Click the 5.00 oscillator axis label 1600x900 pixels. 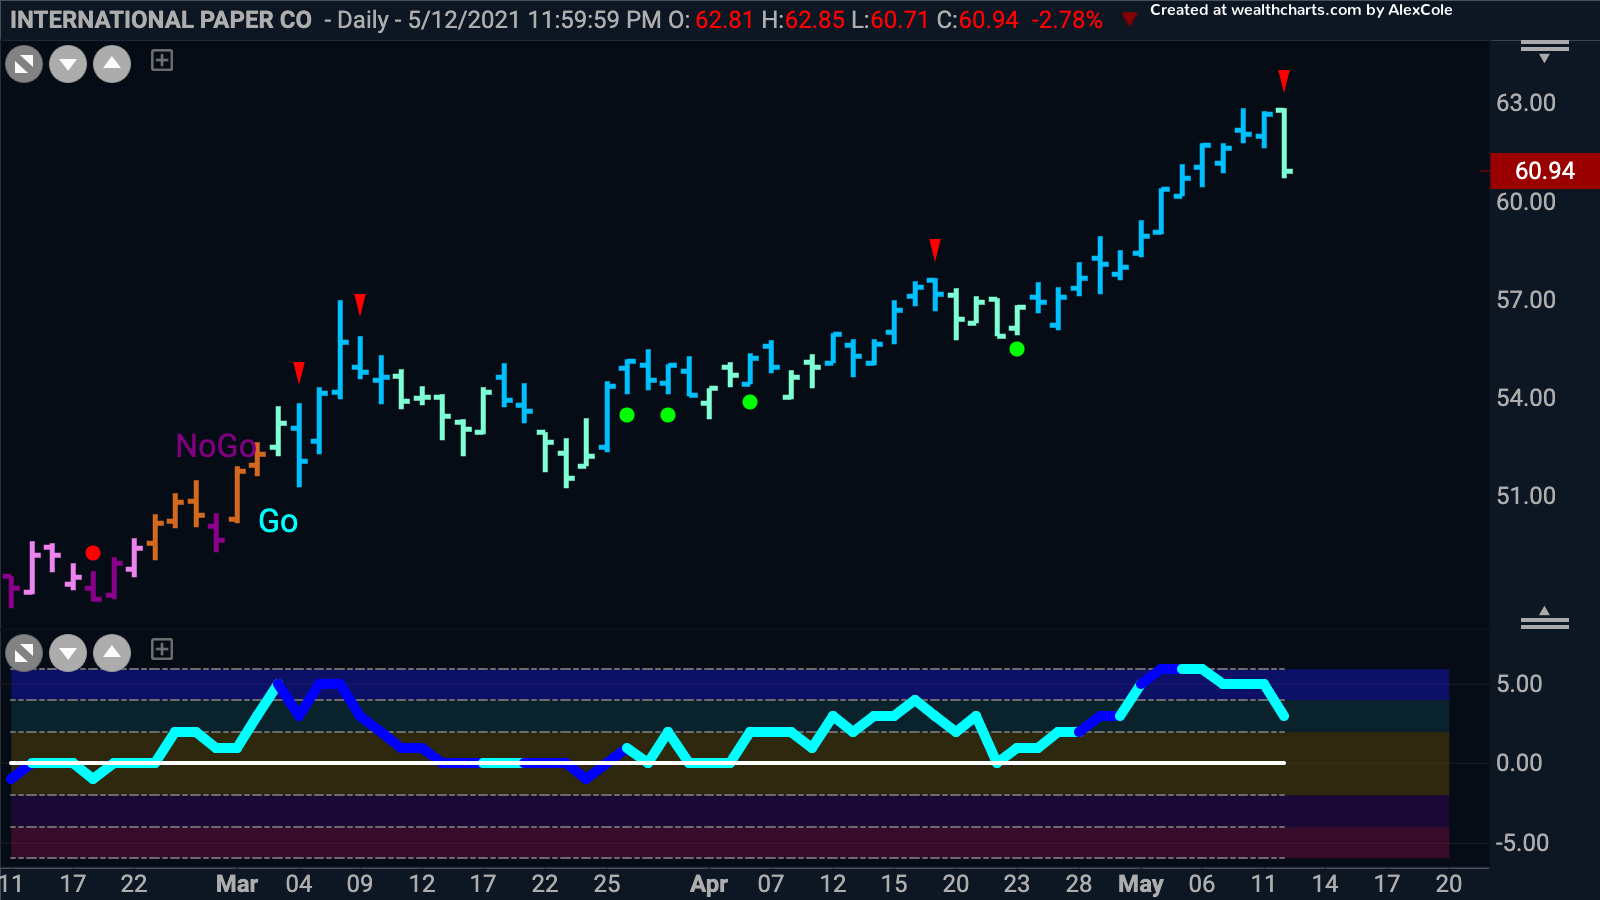1519,684
